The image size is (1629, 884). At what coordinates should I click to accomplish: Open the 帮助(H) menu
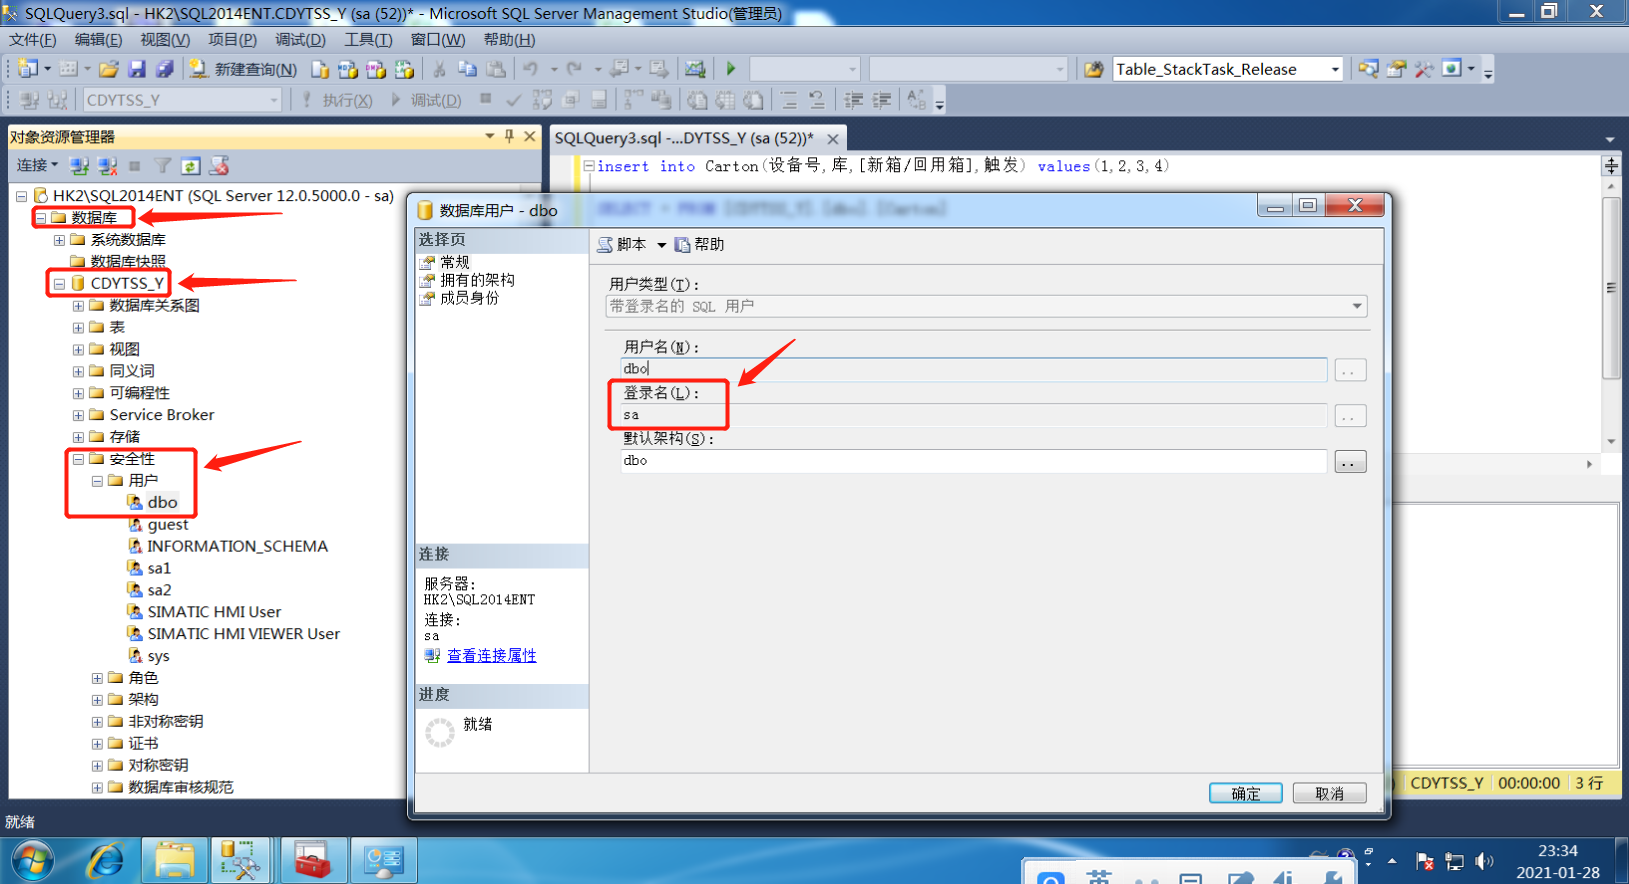[x=509, y=40]
